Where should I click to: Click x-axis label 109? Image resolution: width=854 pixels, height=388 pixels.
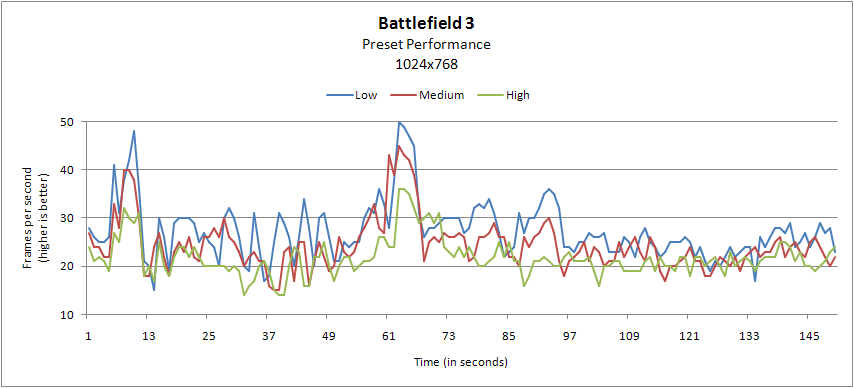coord(629,337)
